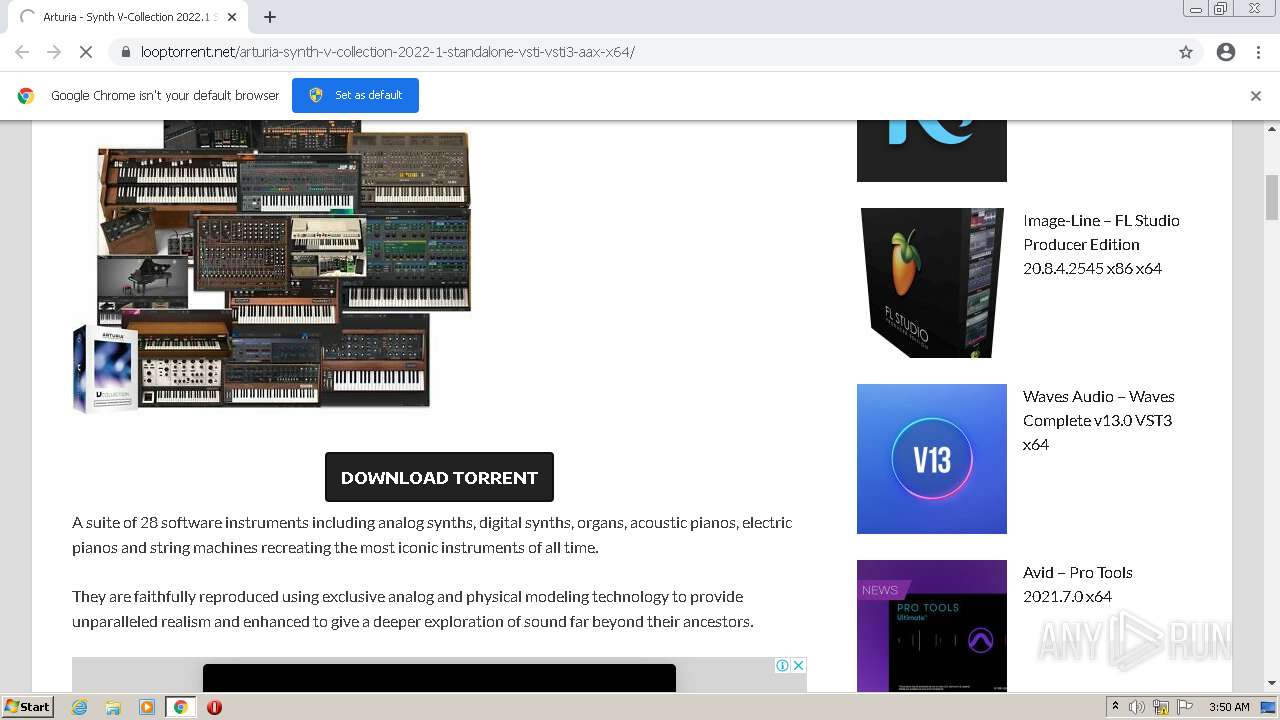This screenshot has height=720, width=1280.
Task: Click scrollbar up arrow
Action: pyautogui.click(x=1272, y=128)
